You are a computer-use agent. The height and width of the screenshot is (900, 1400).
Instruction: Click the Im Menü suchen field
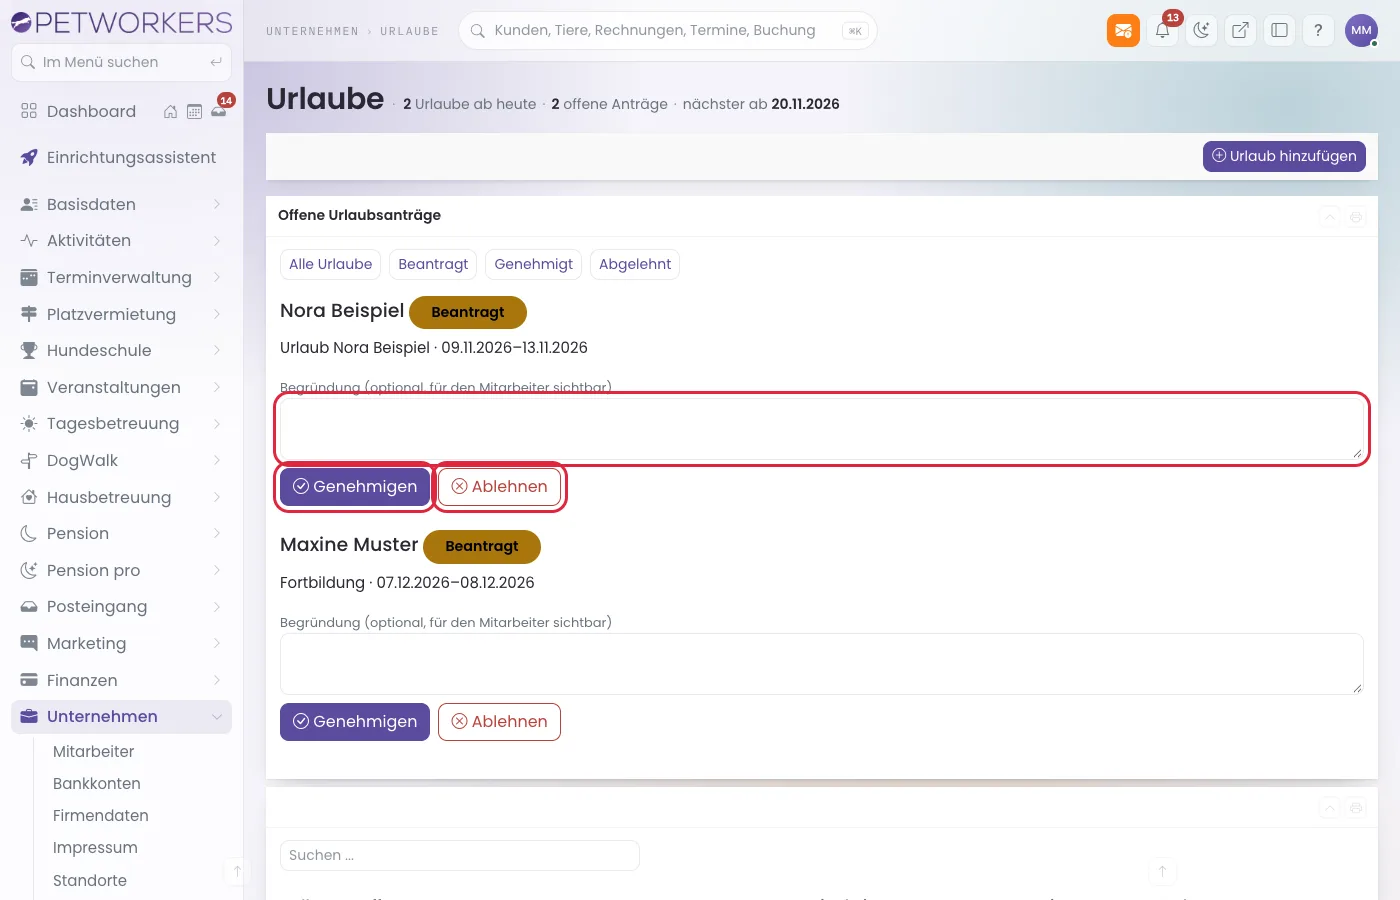(121, 62)
